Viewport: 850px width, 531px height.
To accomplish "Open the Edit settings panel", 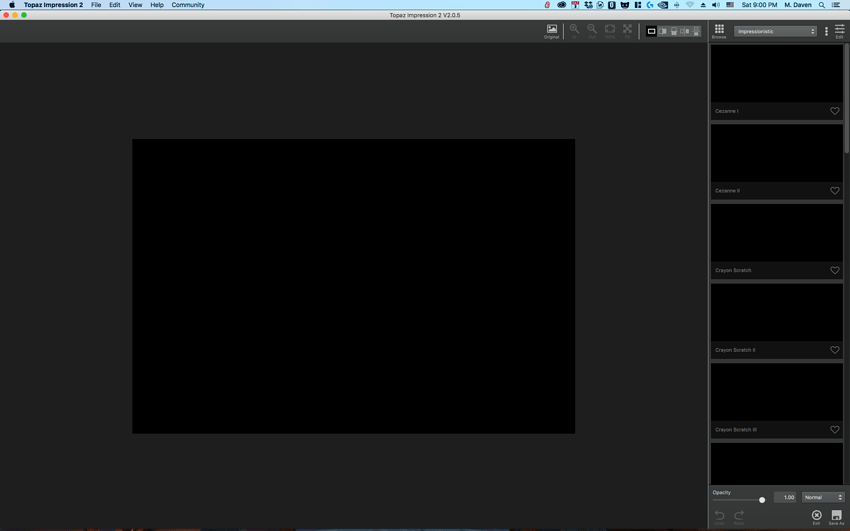I will pyautogui.click(x=839, y=31).
